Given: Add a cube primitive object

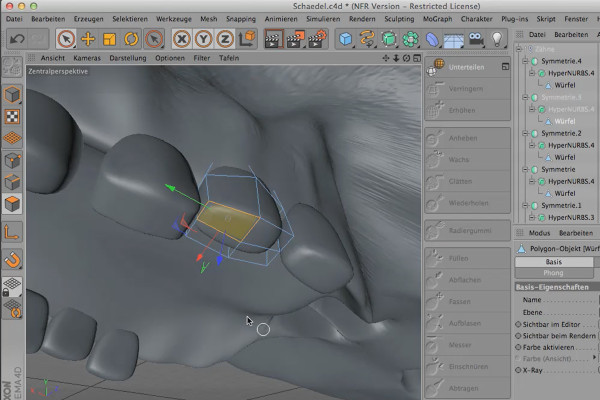Looking at the screenshot, I should pyautogui.click(x=346, y=39).
